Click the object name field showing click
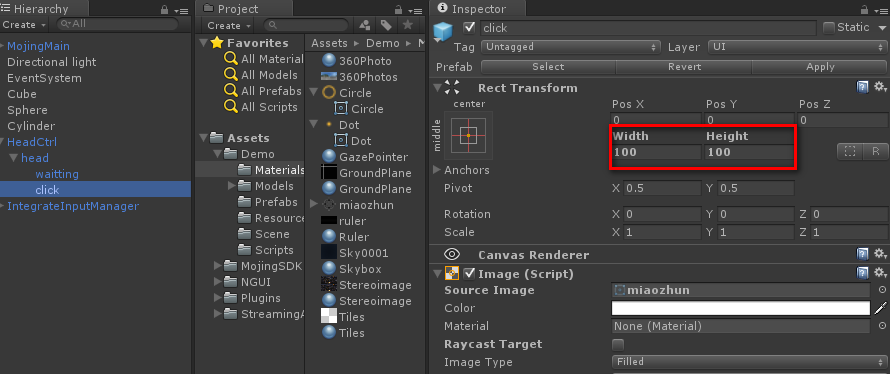Screen dimensions: 890x374 [648, 28]
